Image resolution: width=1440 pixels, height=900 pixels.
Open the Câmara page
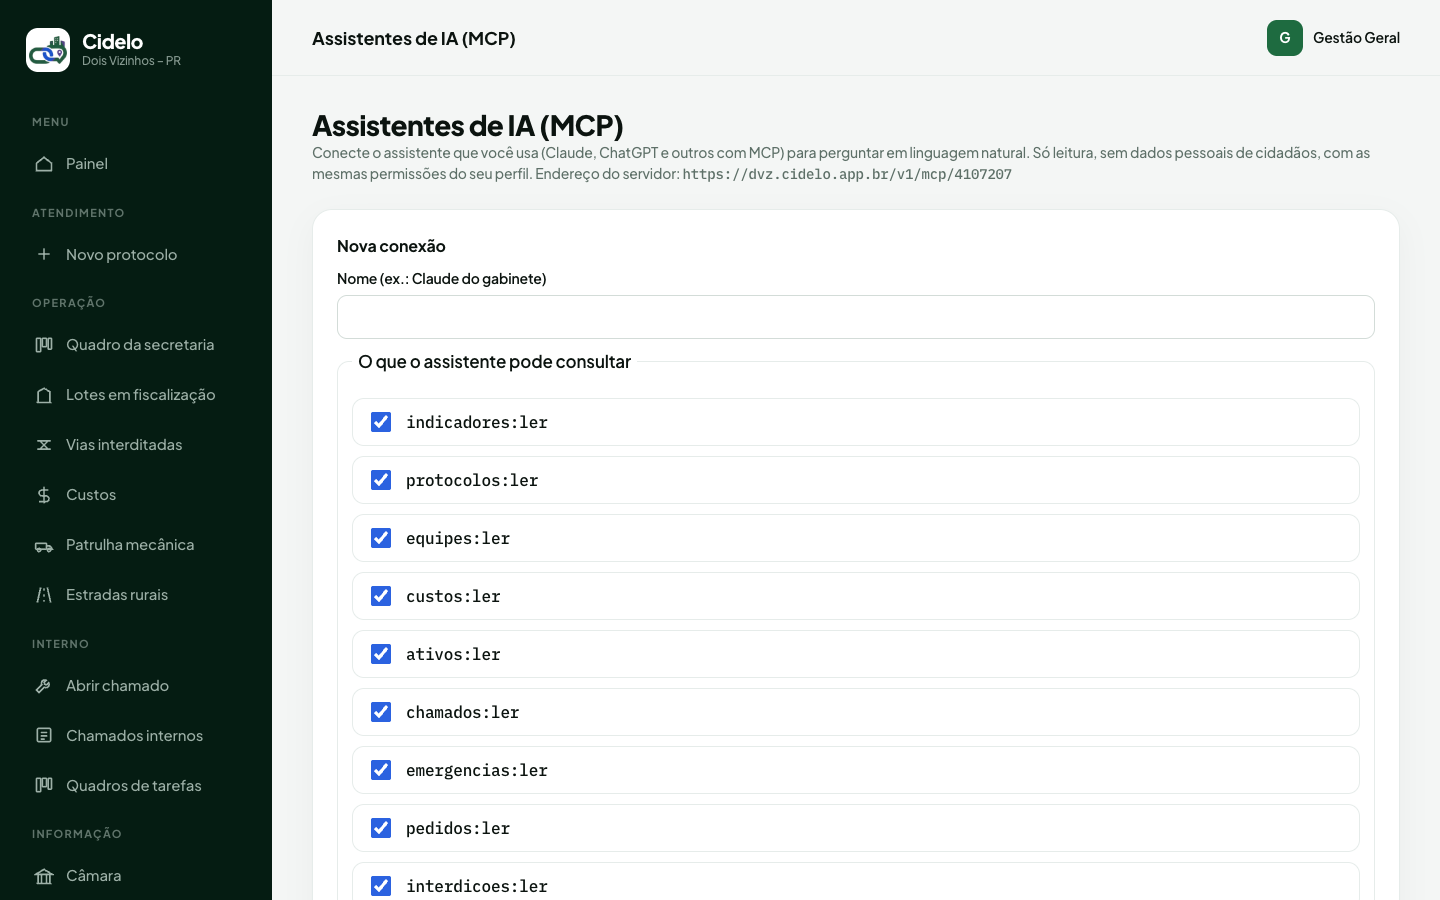[136, 876]
